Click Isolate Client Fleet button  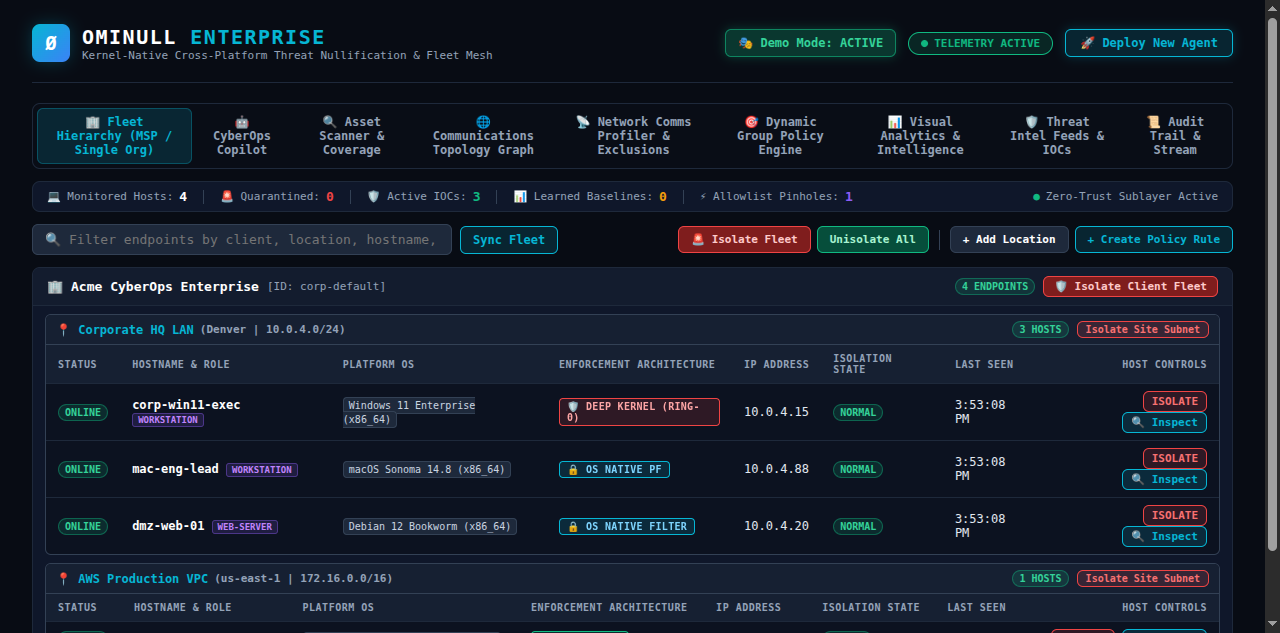point(1130,286)
